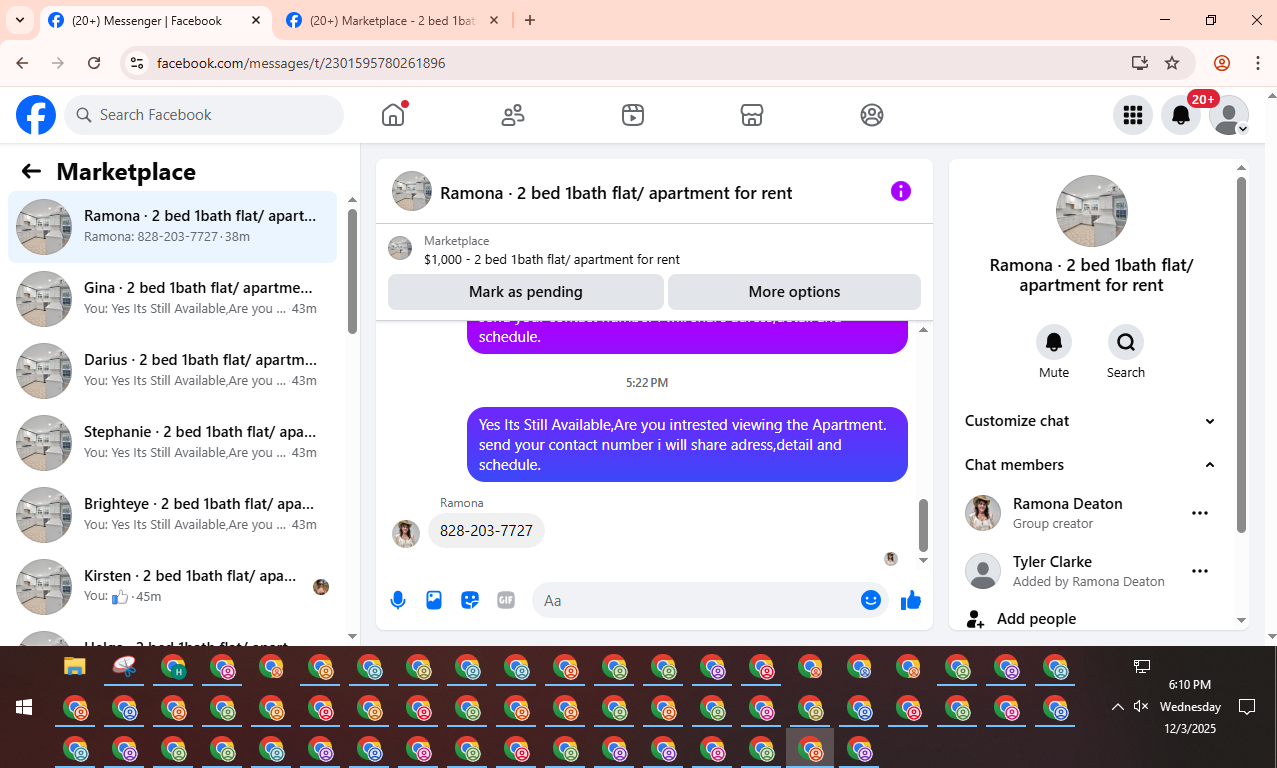Viewport: 1277px width, 768px height.
Task: Open the notifications bell with 20+ badge
Action: 1181,115
